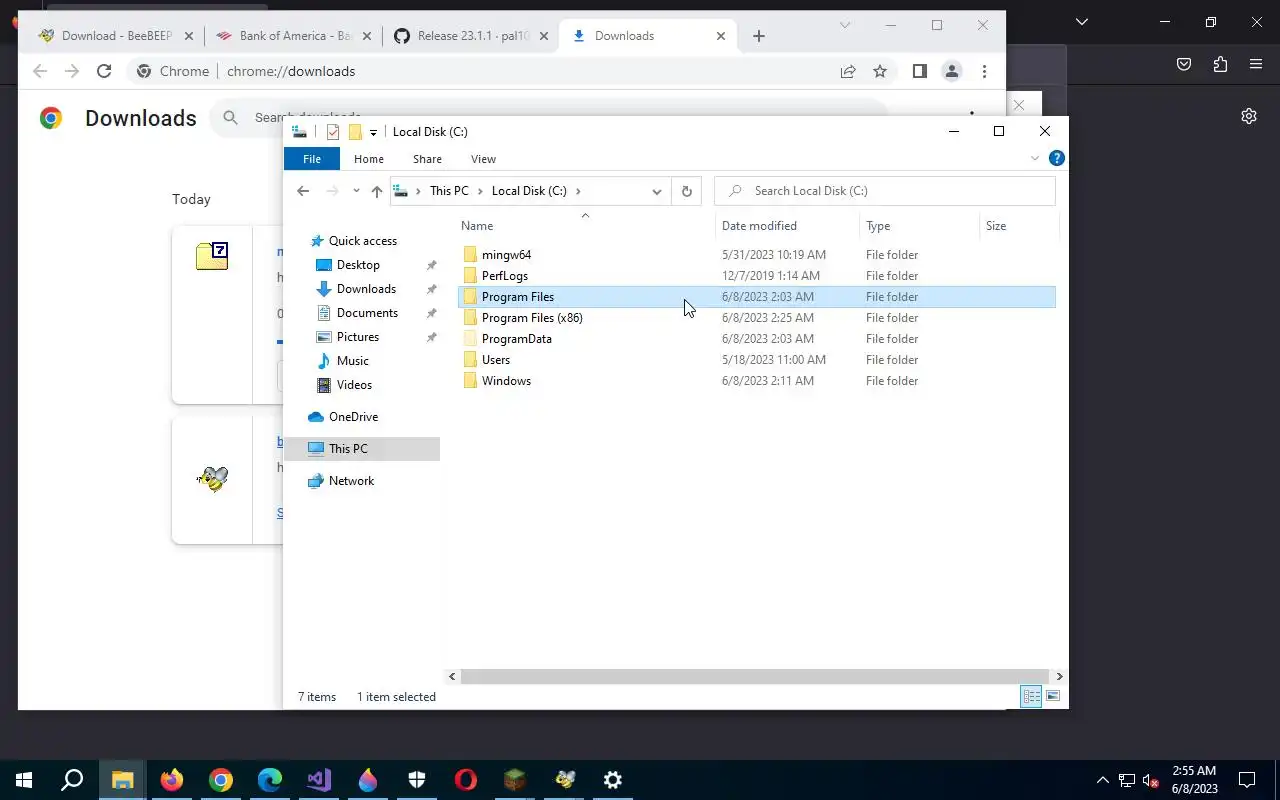Click Chrome share this page icon
Screen dimensions: 1280x800
coord(848,71)
